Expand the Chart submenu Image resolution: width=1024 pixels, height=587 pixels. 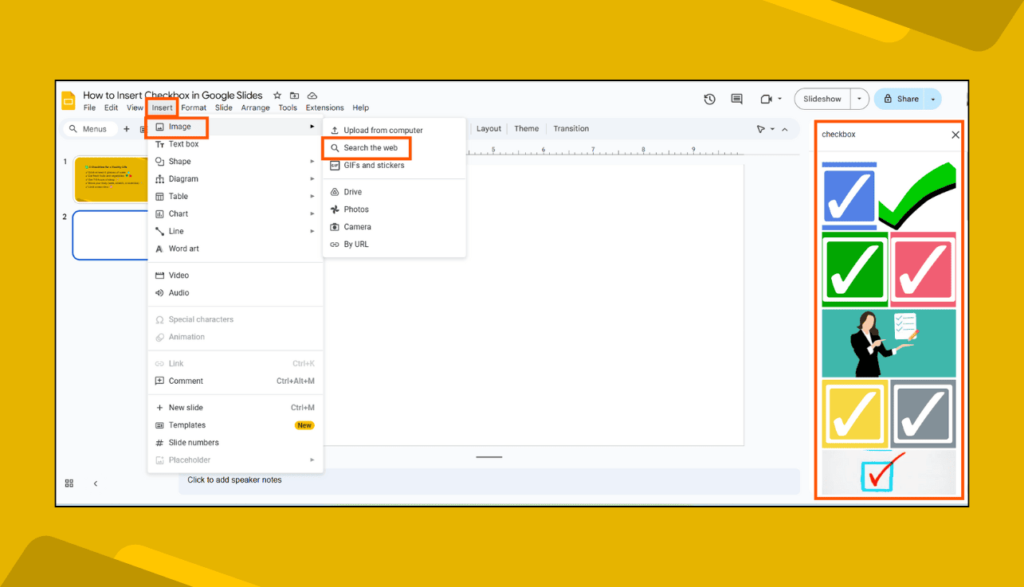(x=235, y=214)
